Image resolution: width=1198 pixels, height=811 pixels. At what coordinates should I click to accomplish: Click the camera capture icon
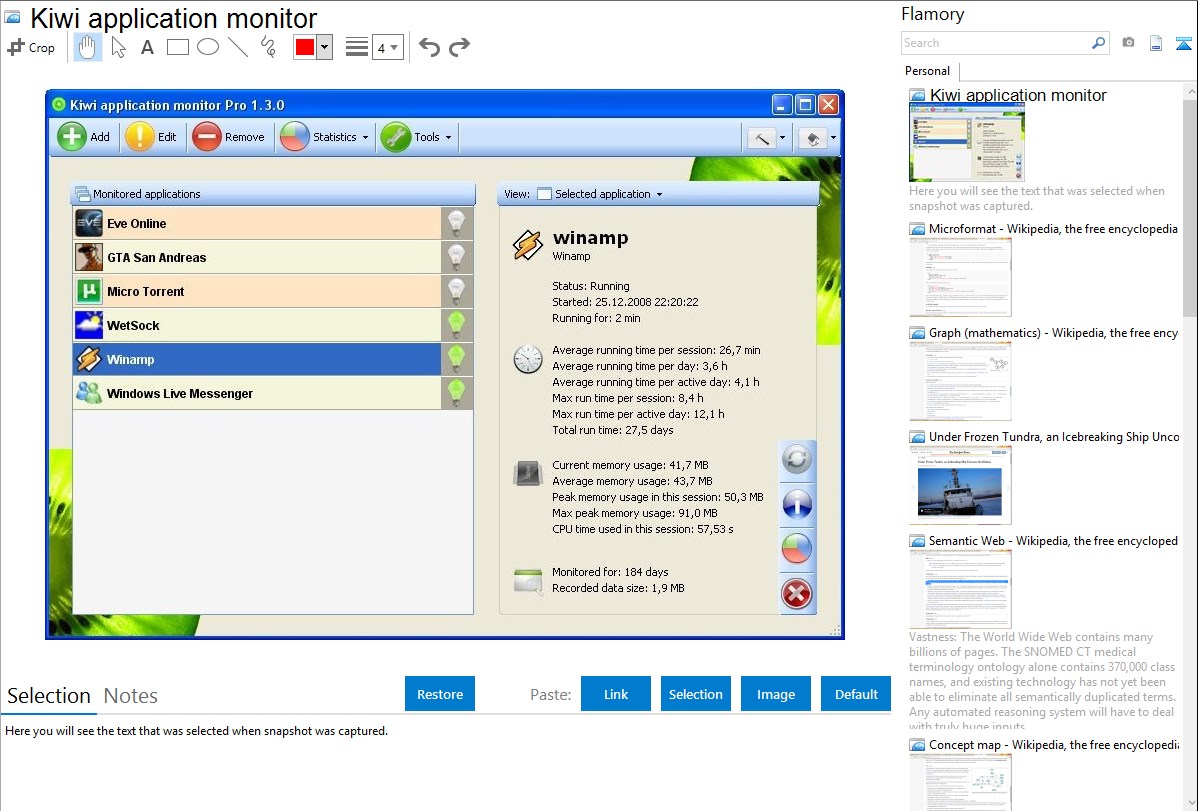pyautogui.click(x=1128, y=43)
